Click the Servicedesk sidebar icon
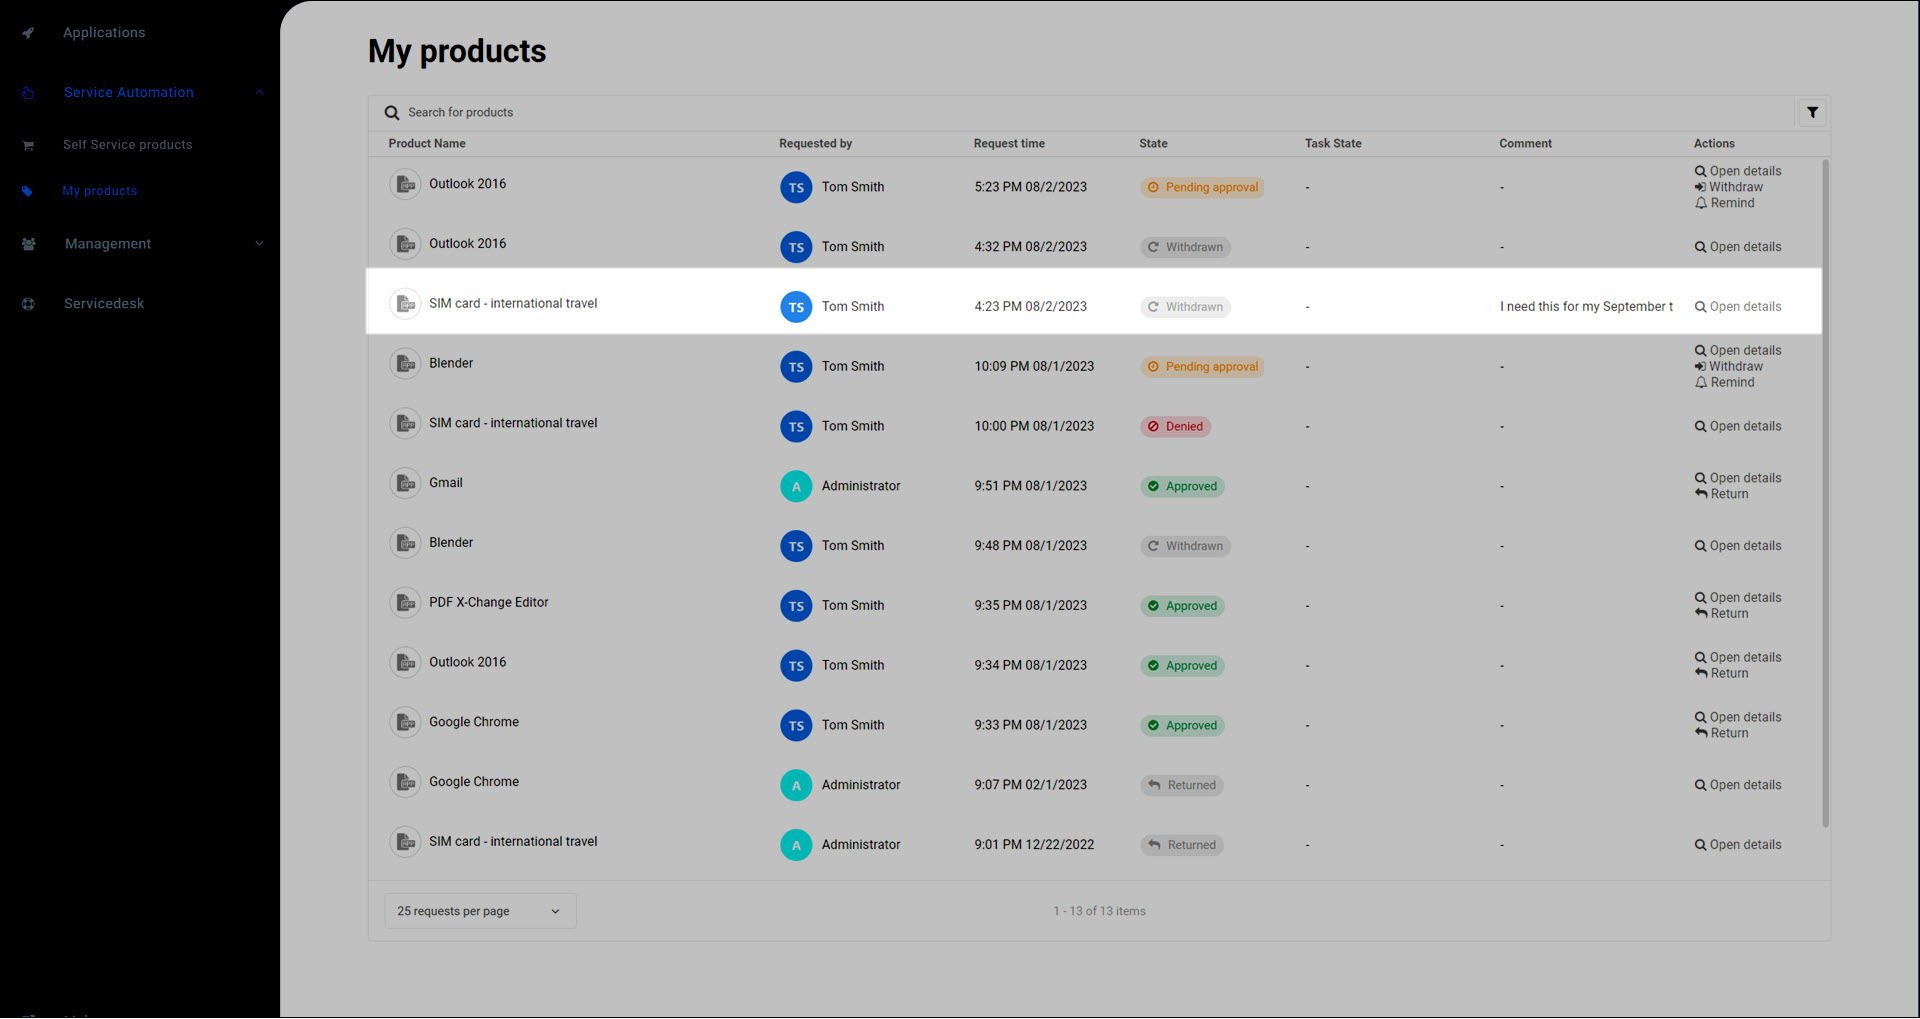Screen dimensions: 1920x1019 [28, 304]
